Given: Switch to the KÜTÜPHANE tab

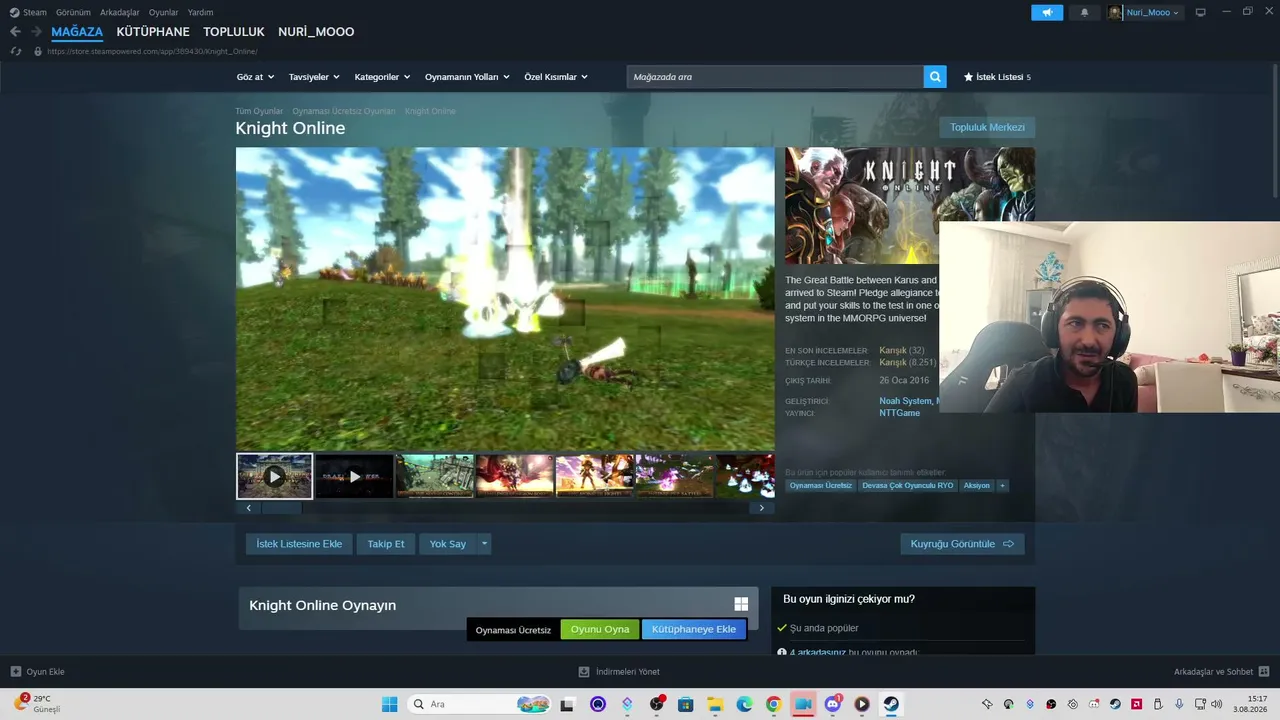Looking at the screenshot, I should click(x=153, y=32).
